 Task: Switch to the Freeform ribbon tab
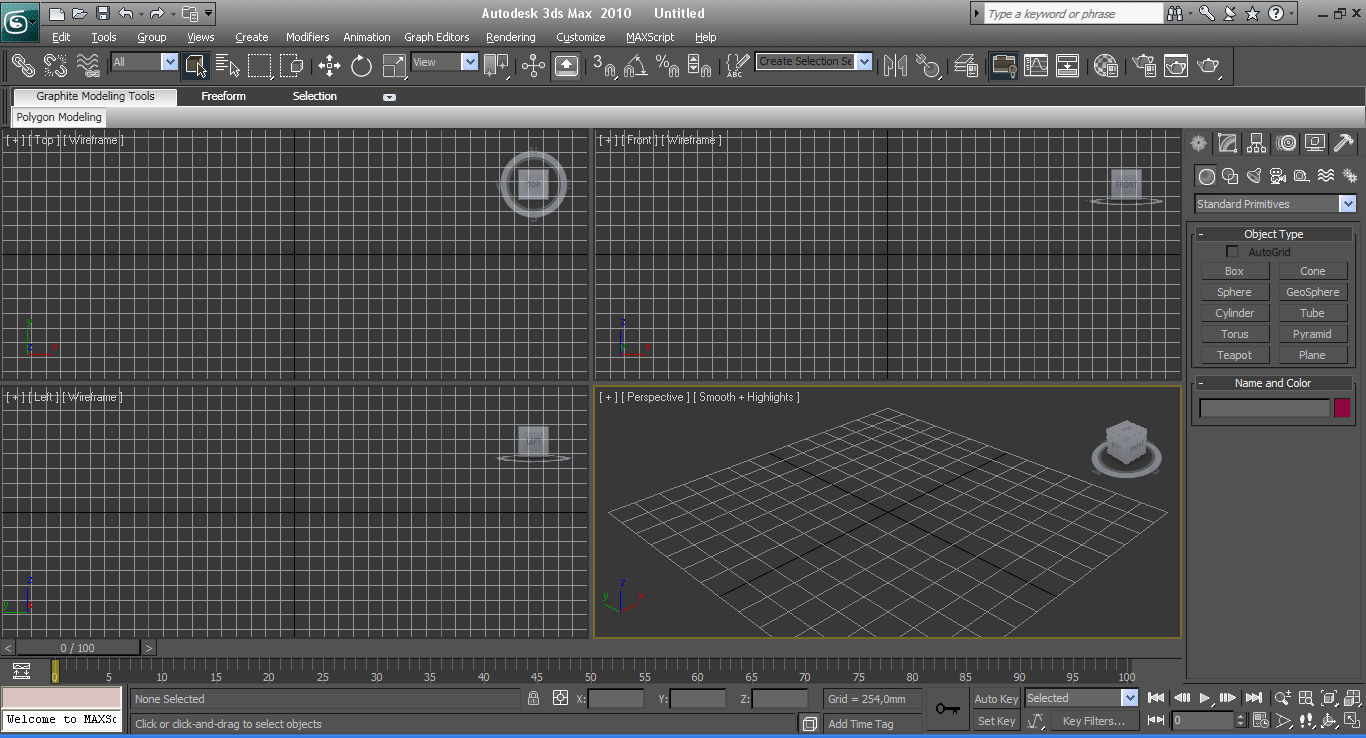223,96
